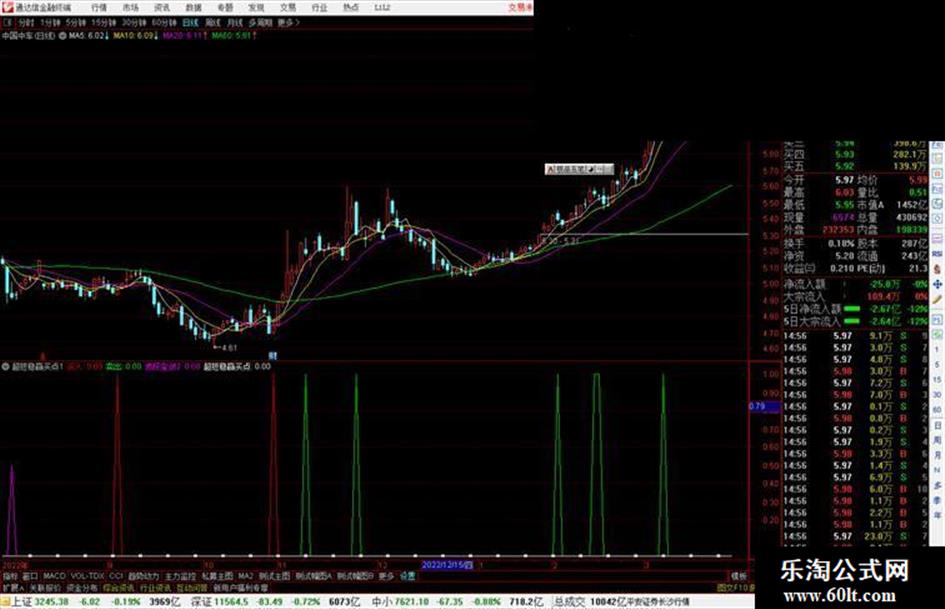The width and height of the screenshot is (945, 609).
Task: Open the 行业 menu
Action: 319,7
